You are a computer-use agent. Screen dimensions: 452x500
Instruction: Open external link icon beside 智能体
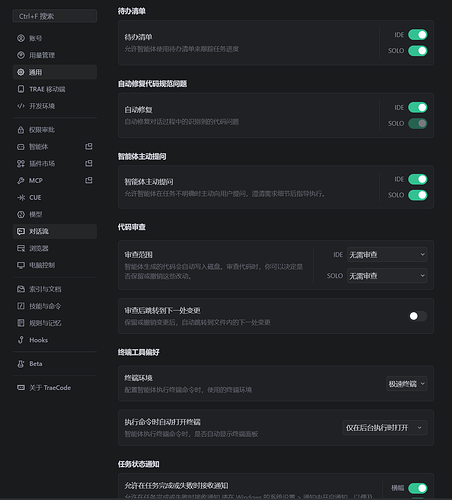point(89,146)
